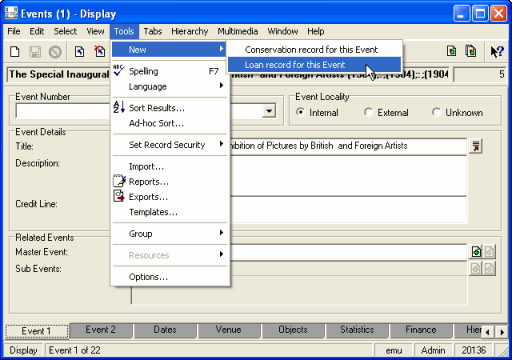The height and width of the screenshot is (360, 512).
Task: Choose Loan record for this Event
Action: (314, 65)
